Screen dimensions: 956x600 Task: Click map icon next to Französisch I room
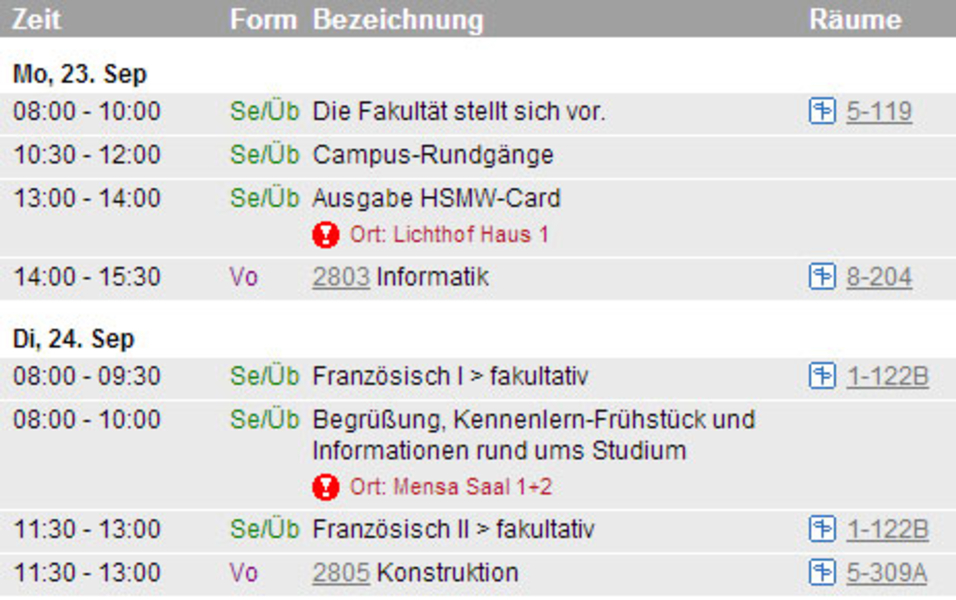822,376
